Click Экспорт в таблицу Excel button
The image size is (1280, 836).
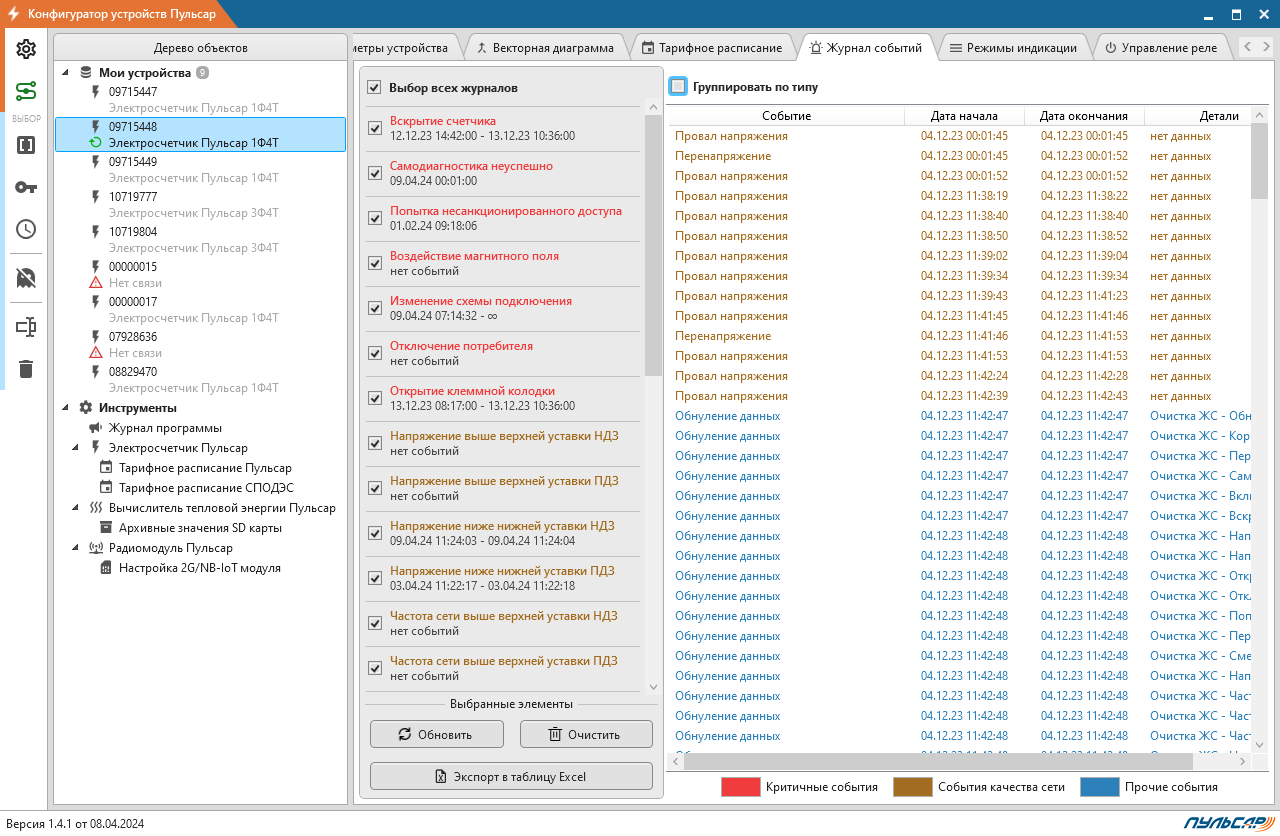pyautogui.click(x=511, y=776)
